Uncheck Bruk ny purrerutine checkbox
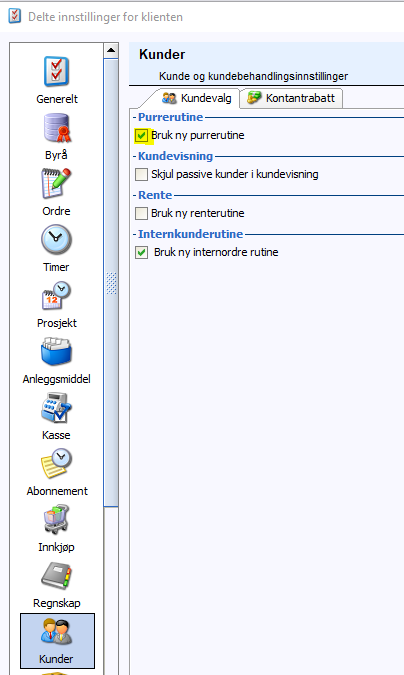Viewport: 404px width, 675px height. point(141,136)
